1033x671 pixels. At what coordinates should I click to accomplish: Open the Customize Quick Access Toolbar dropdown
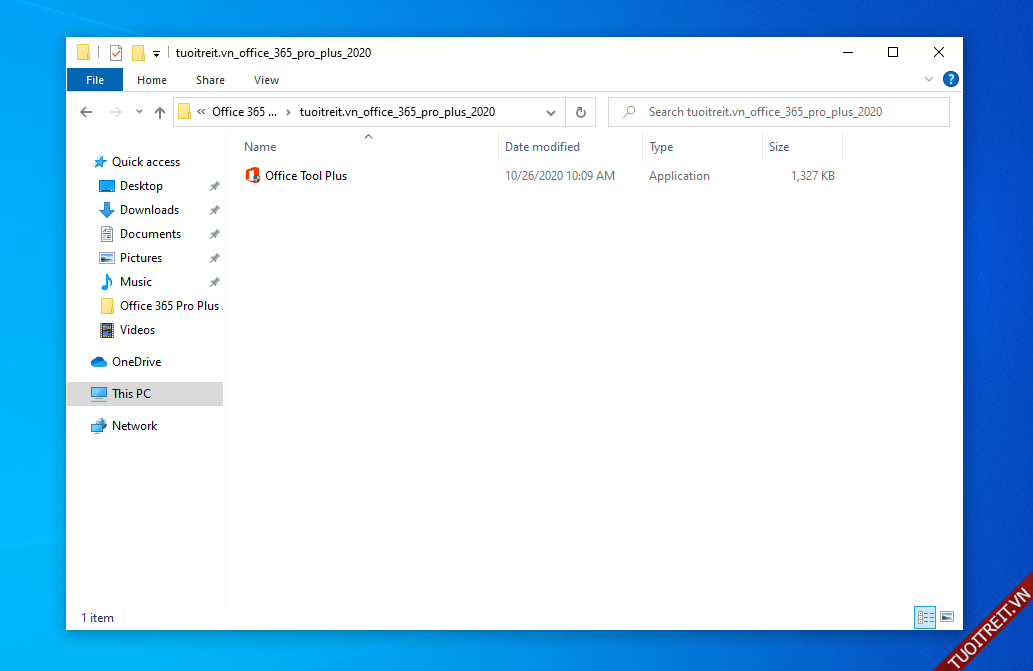click(x=156, y=54)
